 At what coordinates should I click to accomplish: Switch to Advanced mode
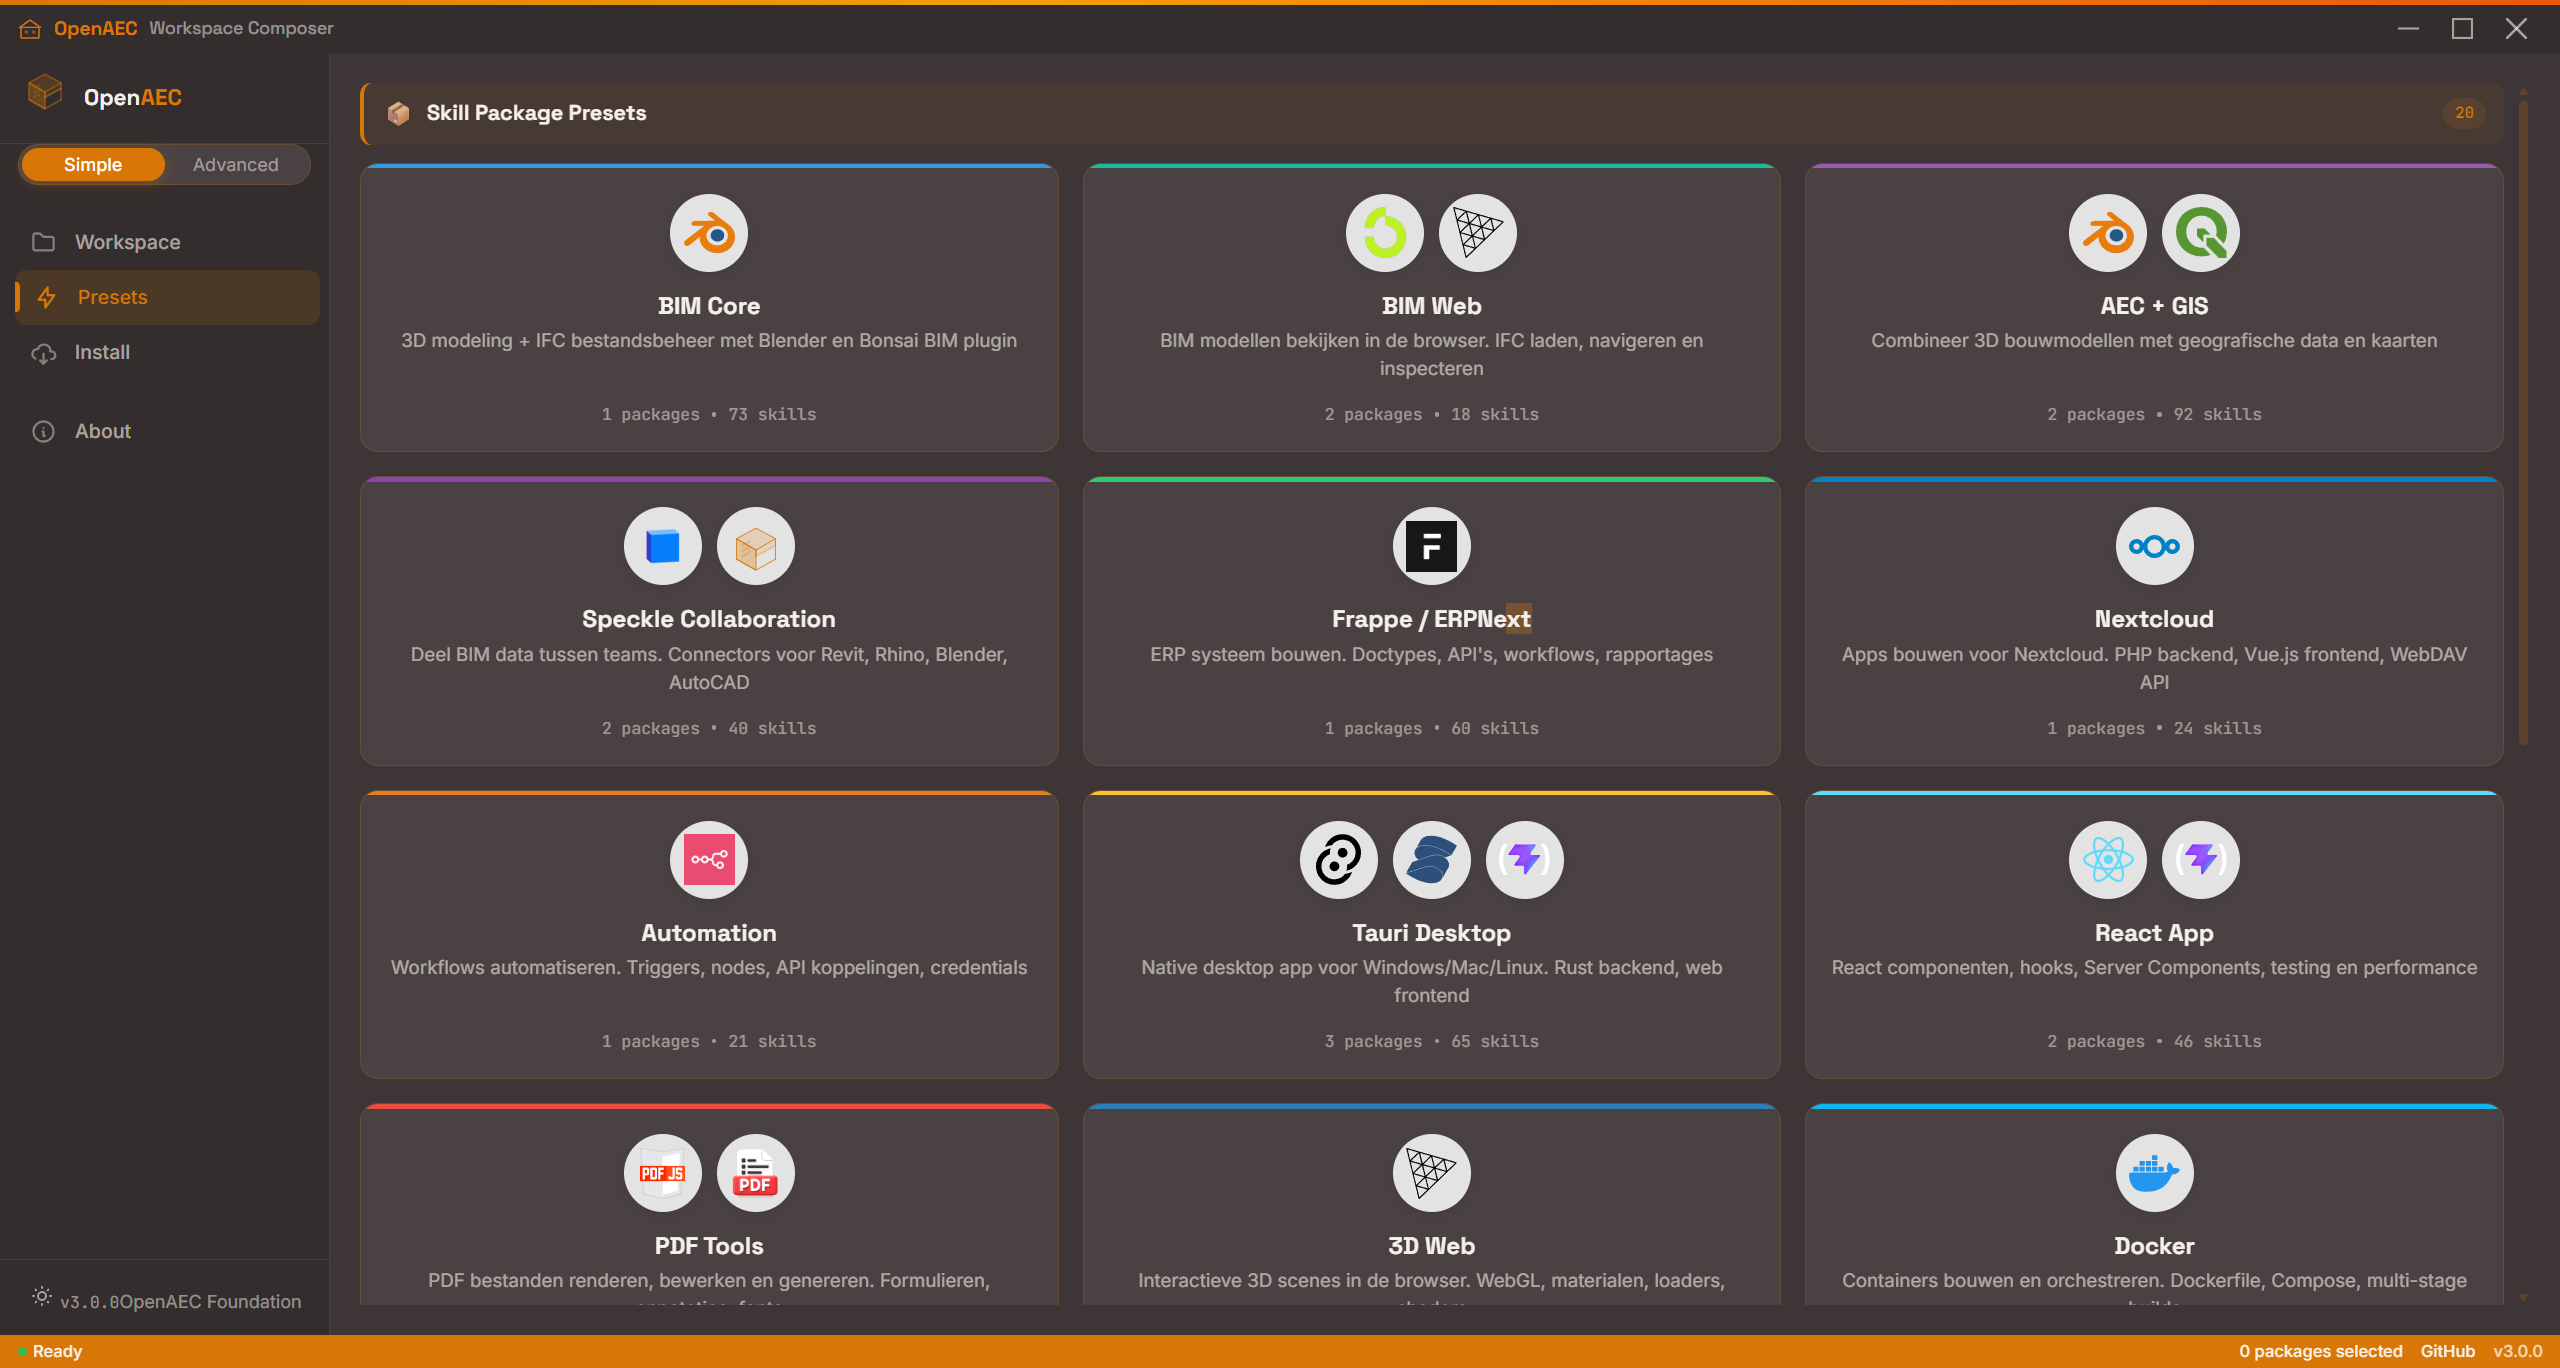(x=236, y=165)
